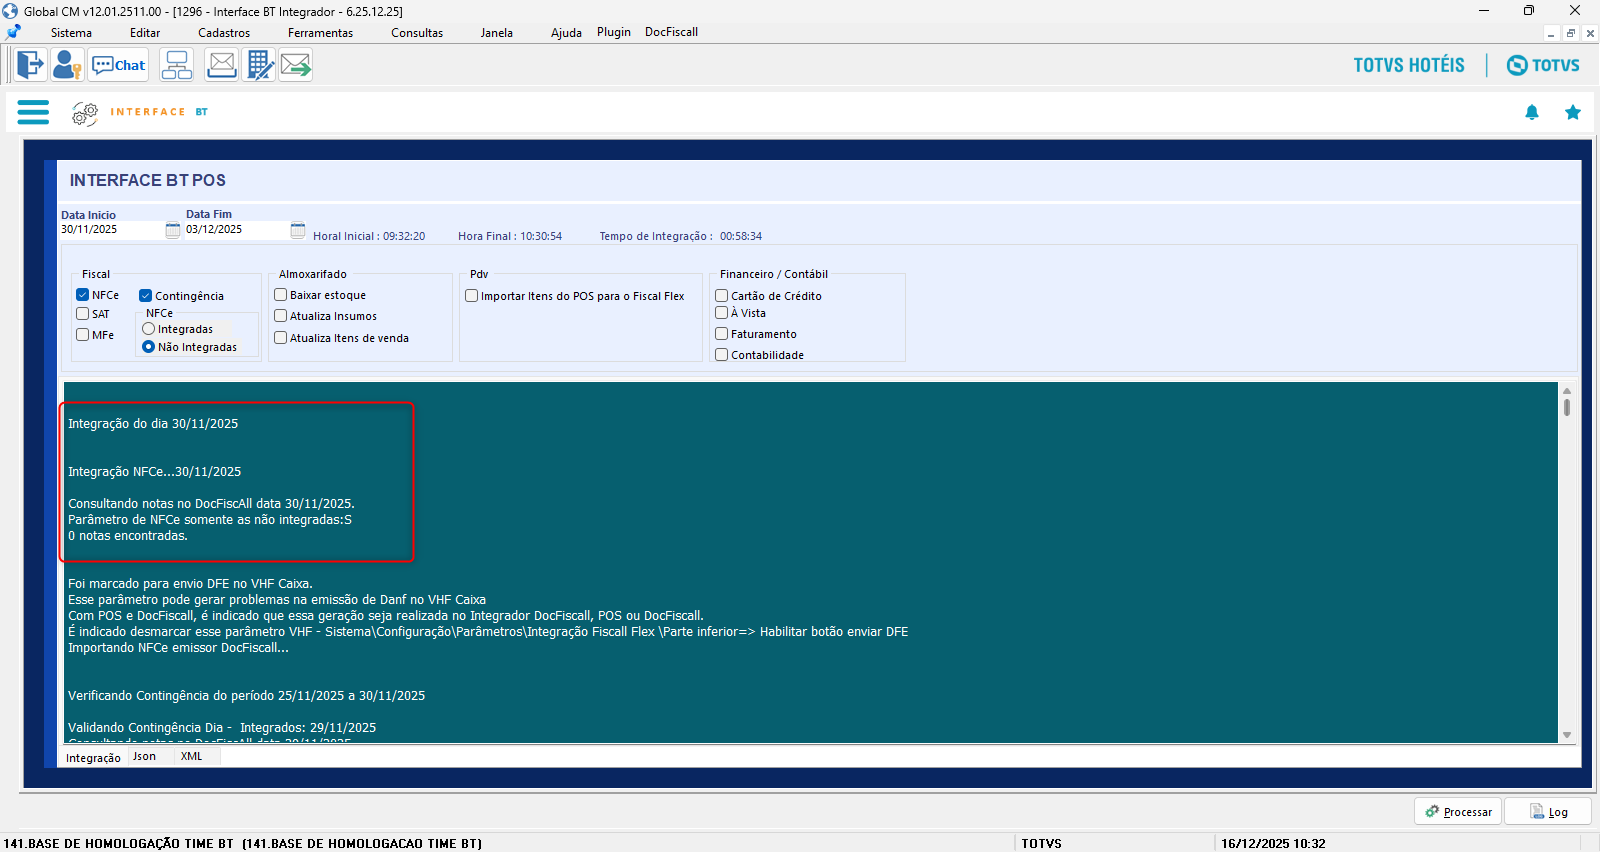Screen dimensions: 1600x852
Task: Open the DocFiscall menu
Action: 671,32
